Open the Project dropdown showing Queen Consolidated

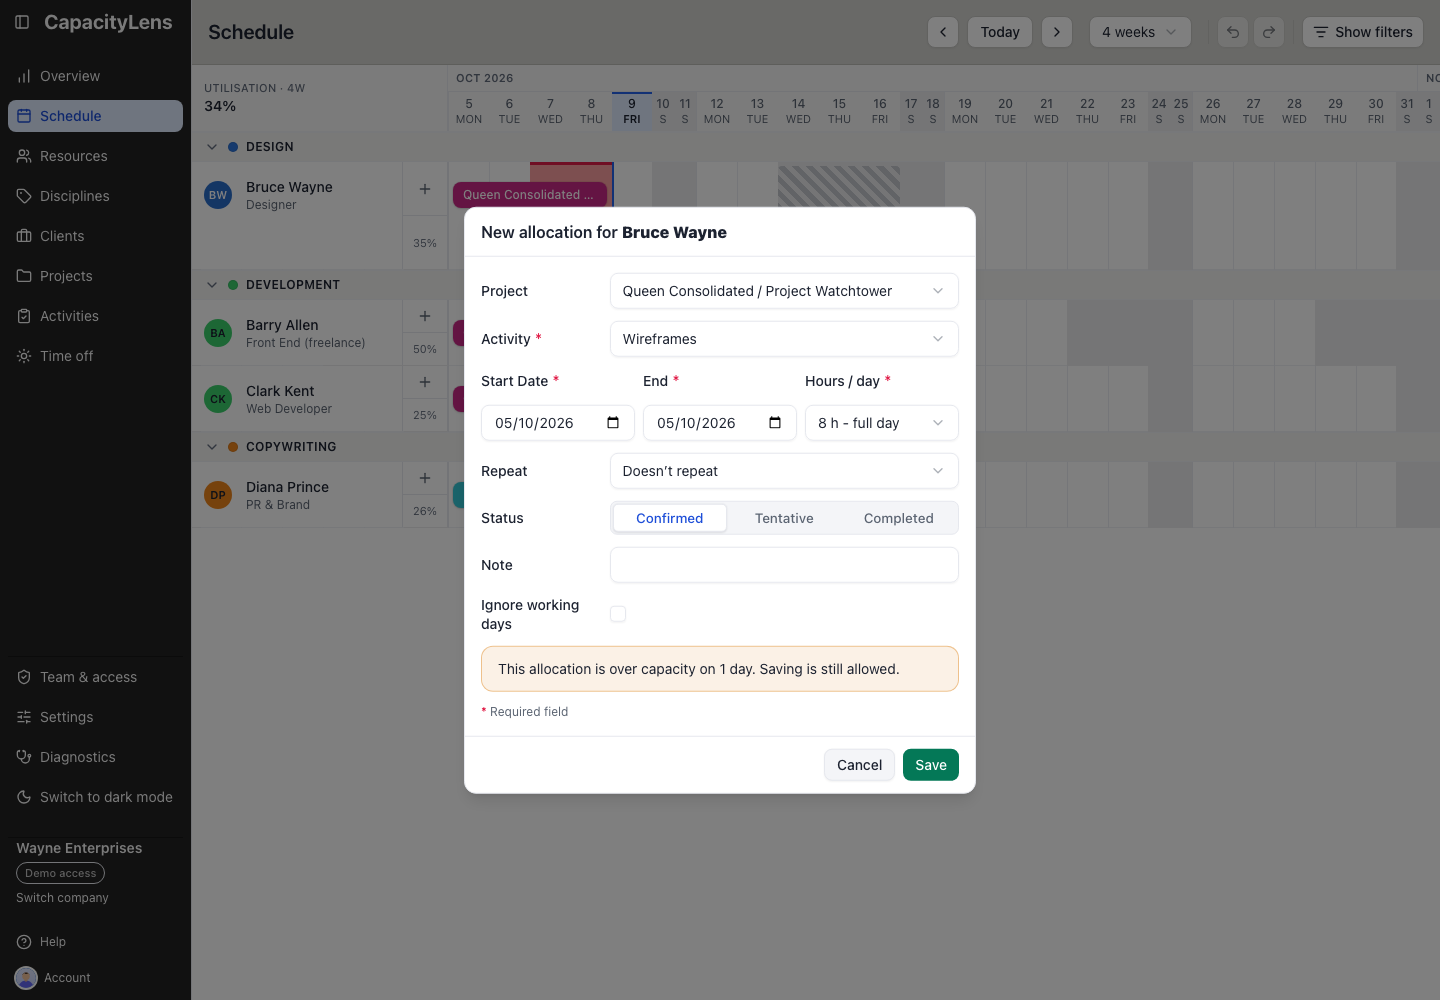[784, 291]
